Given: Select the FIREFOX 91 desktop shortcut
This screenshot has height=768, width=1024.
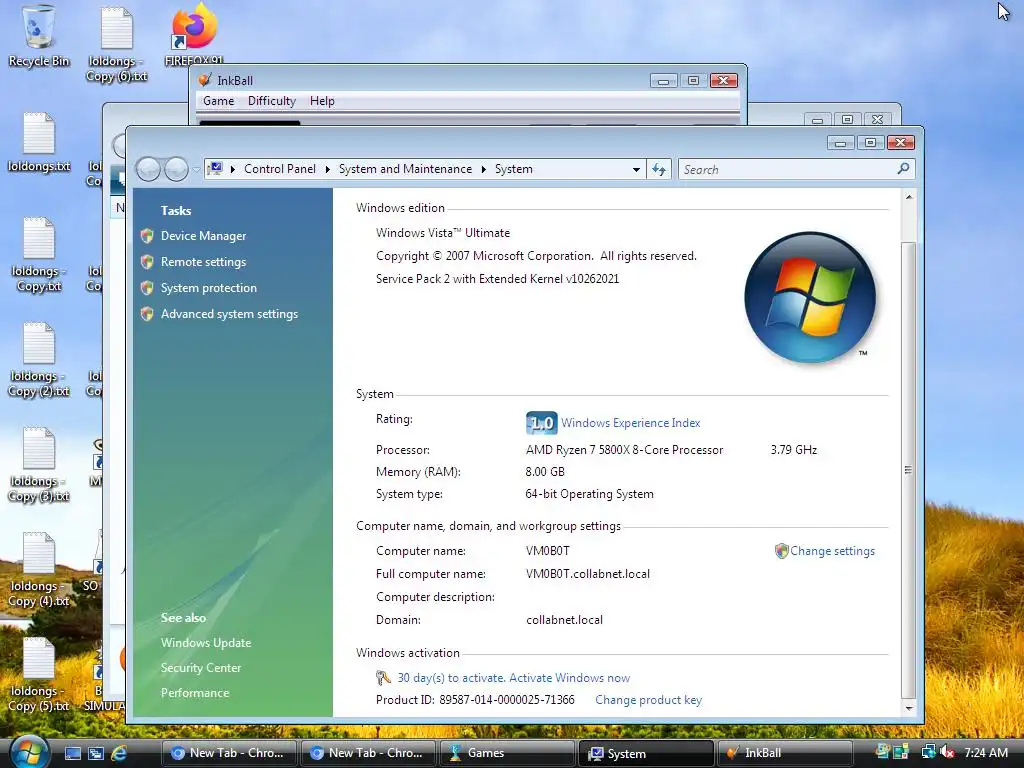Looking at the screenshot, I should point(194,36).
